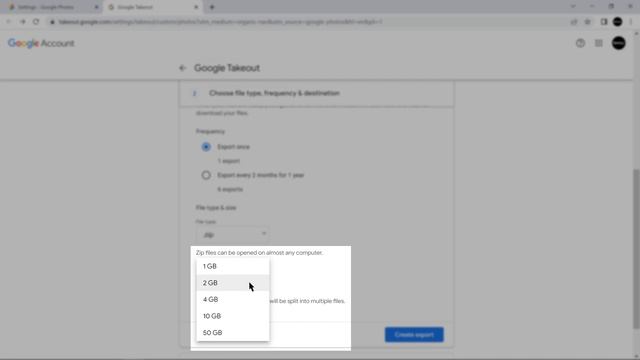Open the Google Account help icon
Image resolution: width=640 pixels, height=360 pixels.
tap(580, 43)
